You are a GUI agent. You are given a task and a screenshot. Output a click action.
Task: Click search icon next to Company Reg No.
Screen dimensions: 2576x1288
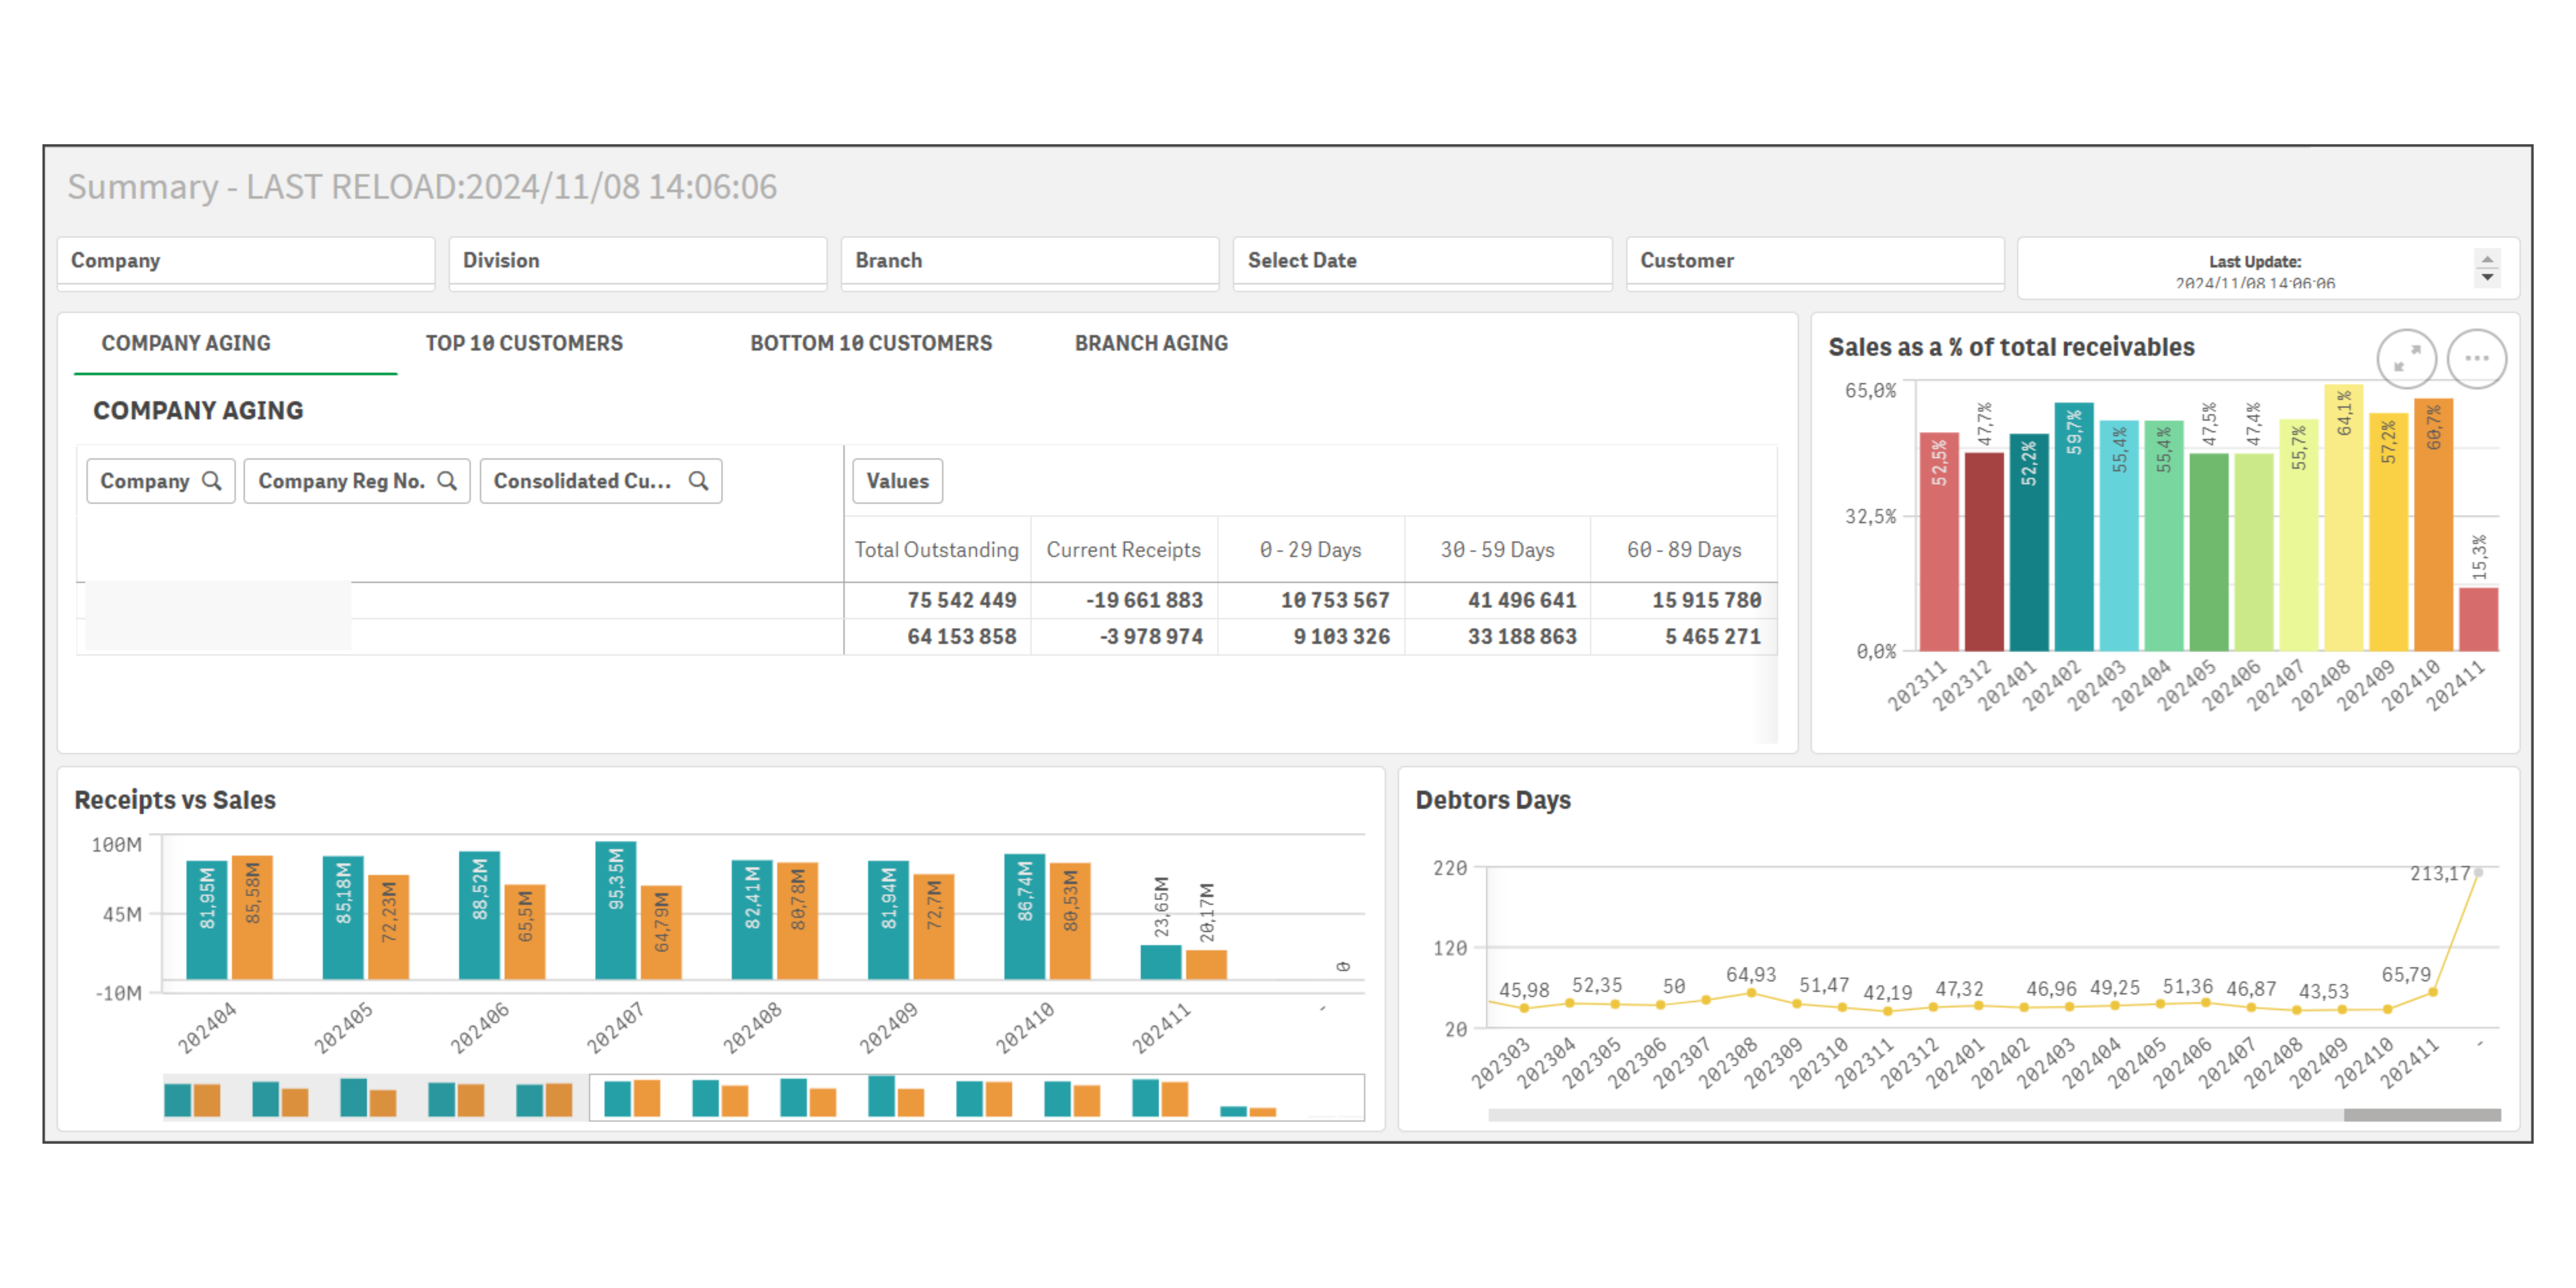click(447, 481)
